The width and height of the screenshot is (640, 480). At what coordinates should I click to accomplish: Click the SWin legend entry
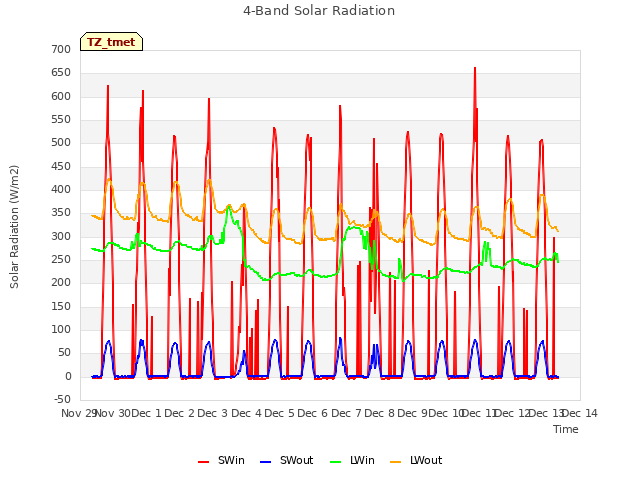click(221, 460)
